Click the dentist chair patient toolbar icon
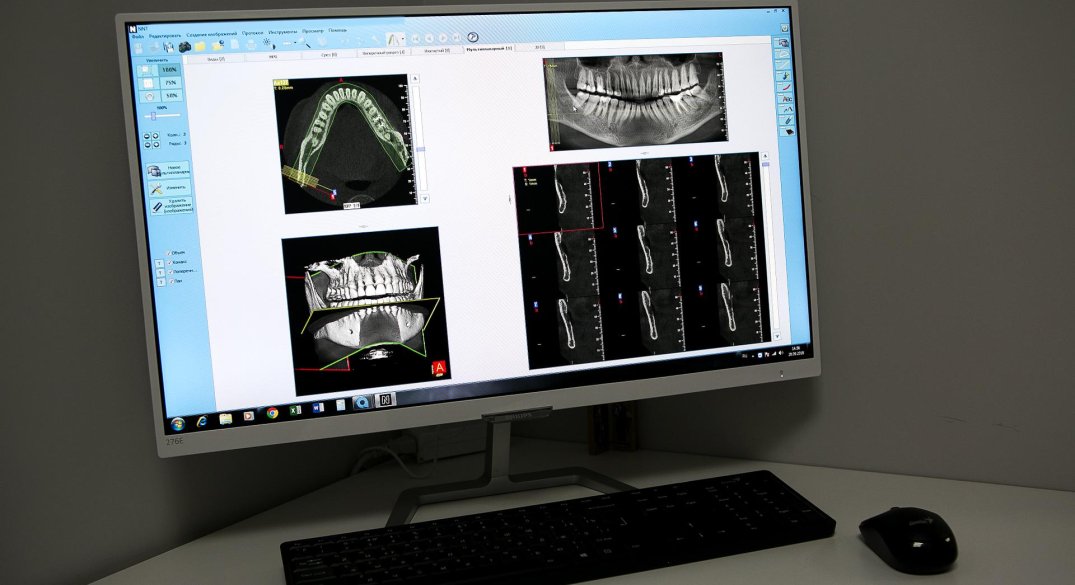Screen dimensions: 1075x585 coord(169,47)
